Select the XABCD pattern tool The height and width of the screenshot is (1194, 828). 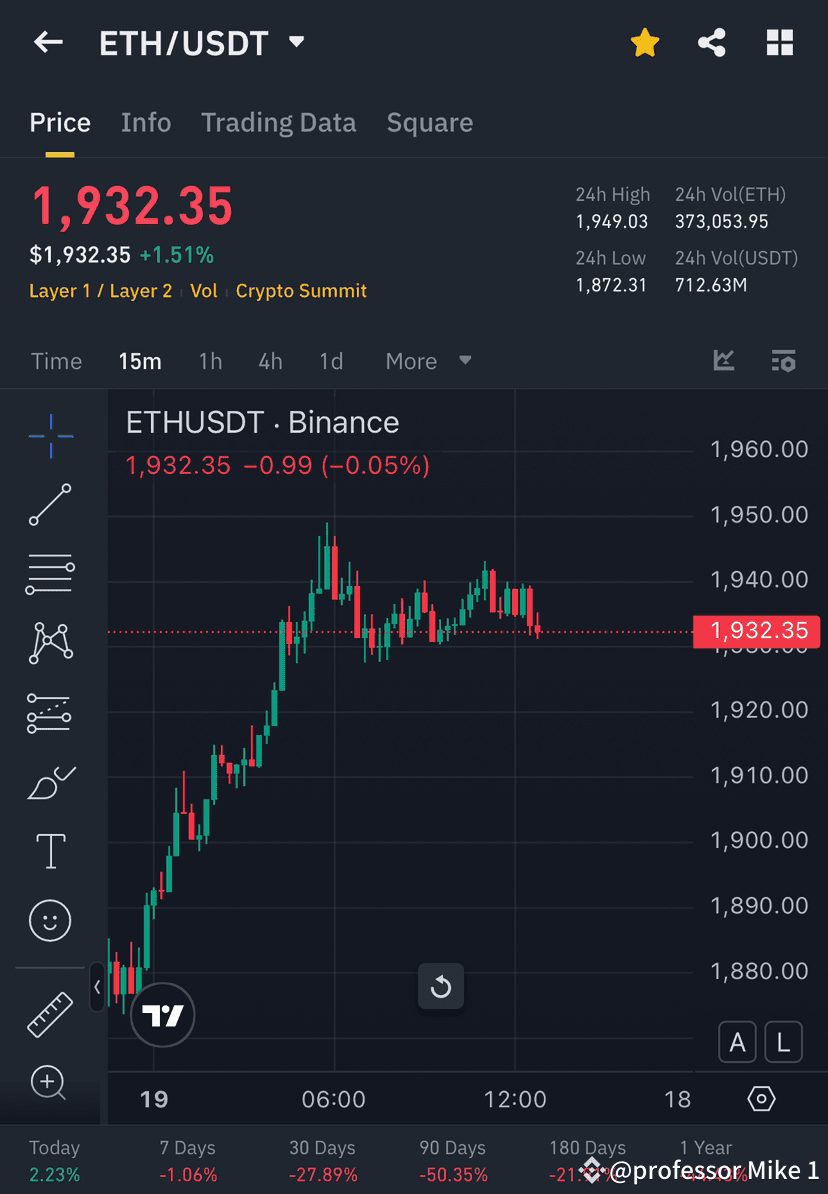point(50,643)
